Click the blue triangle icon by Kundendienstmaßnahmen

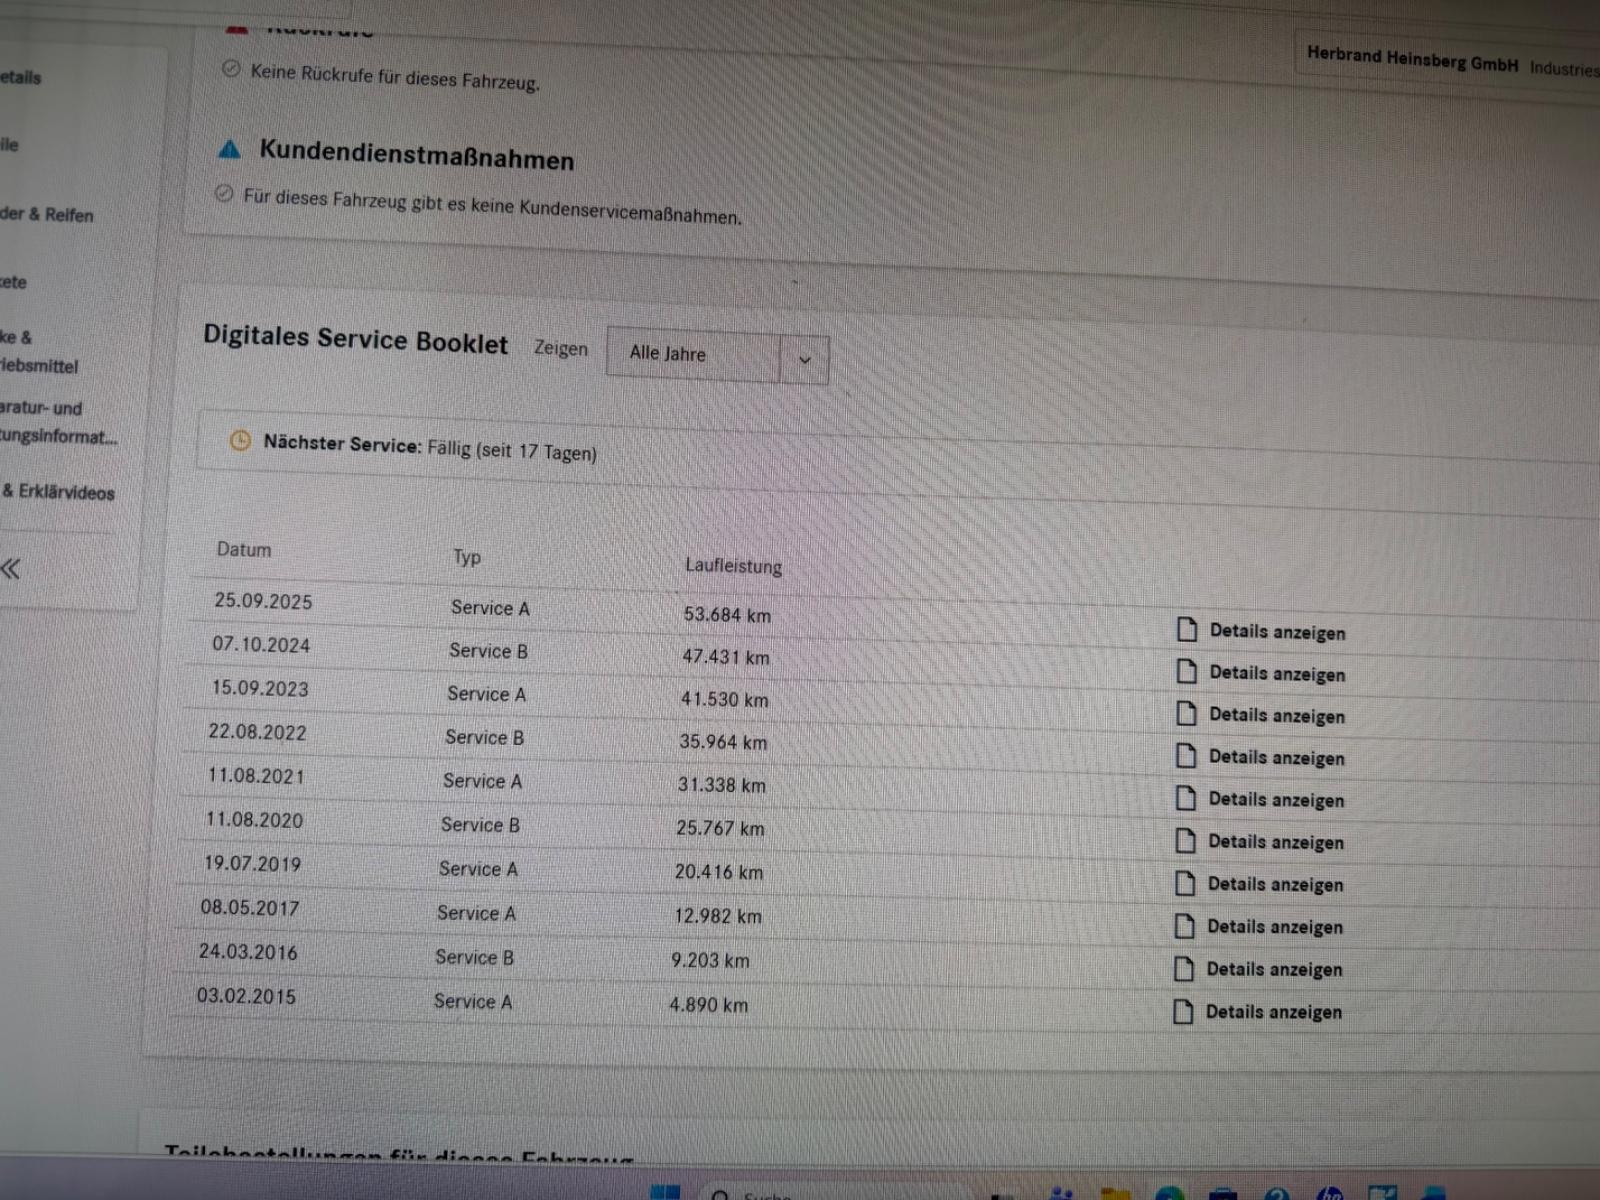[x=230, y=149]
